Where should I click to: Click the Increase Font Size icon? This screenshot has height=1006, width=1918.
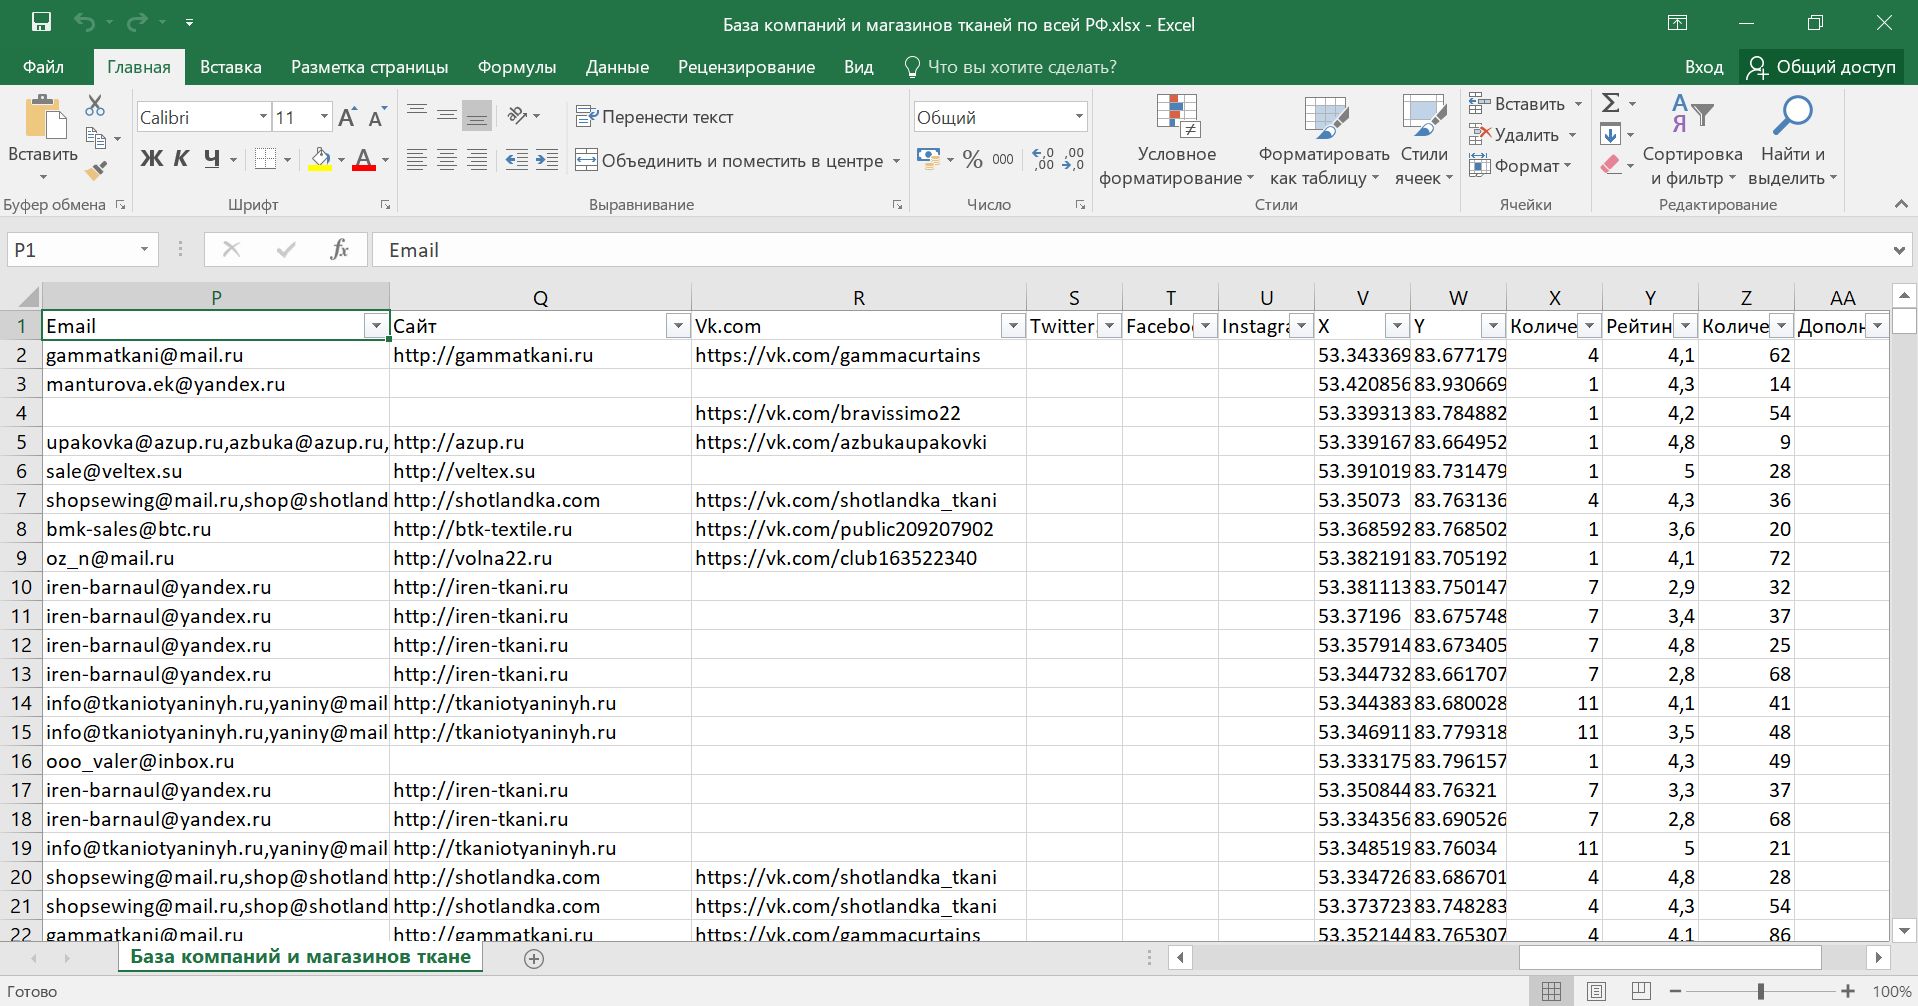tap(347, 118)
